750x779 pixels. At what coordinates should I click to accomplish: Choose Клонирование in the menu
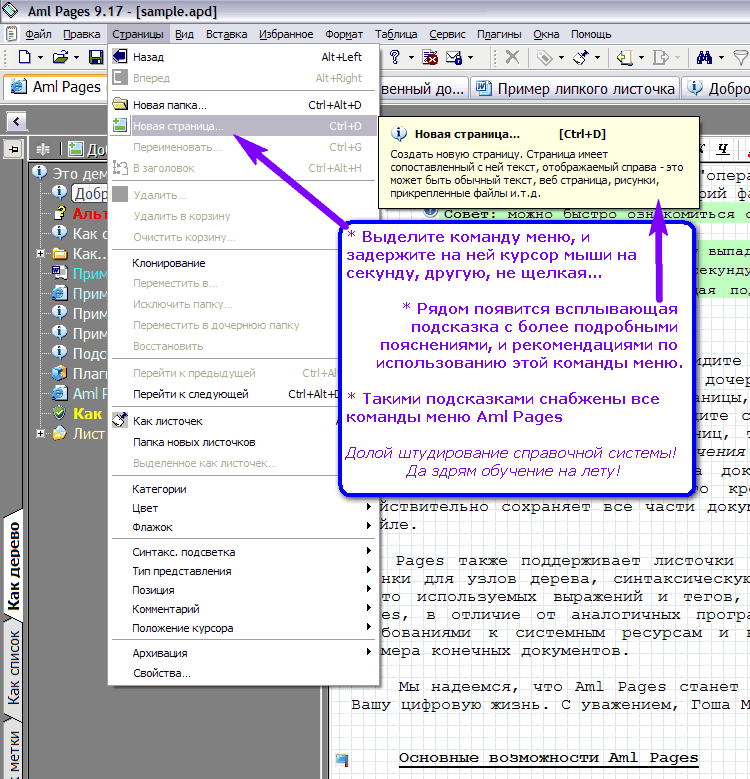tap(168, 263)
